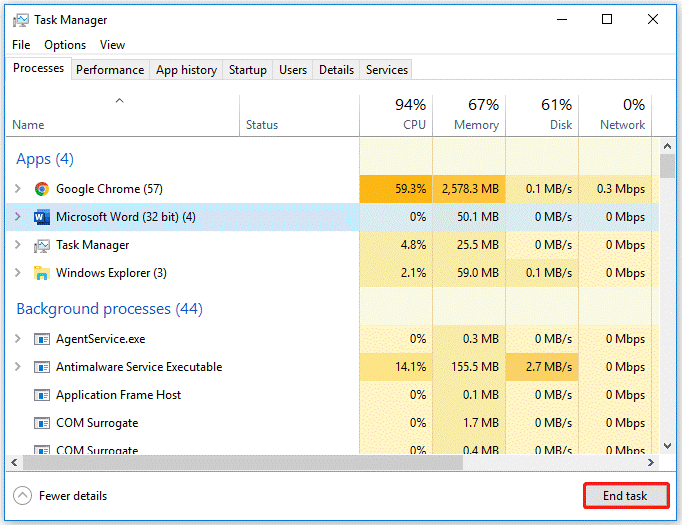Click the horizontal scrollbar left arrow
Image resolution: width=682 pixels, height=525 pixels.
click(x=14, y=462)
